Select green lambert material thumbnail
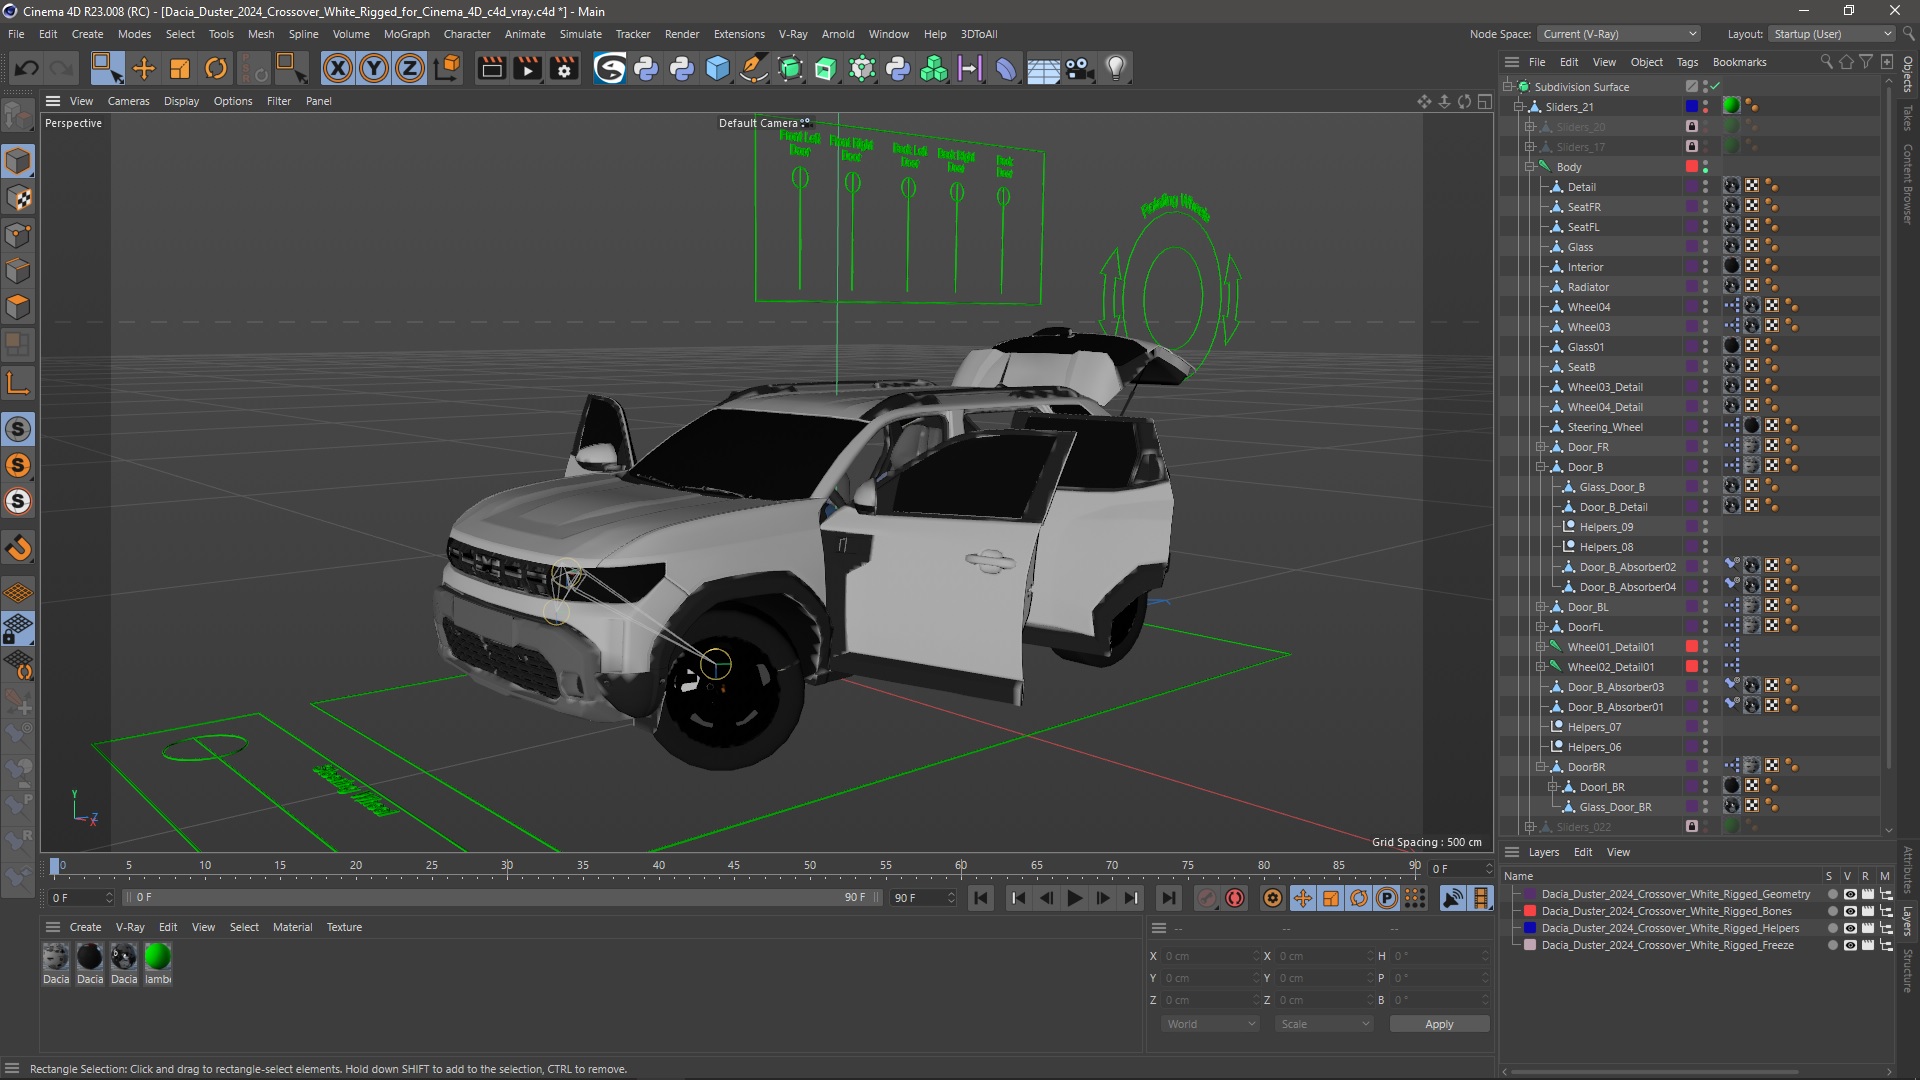 pos(158,957)
